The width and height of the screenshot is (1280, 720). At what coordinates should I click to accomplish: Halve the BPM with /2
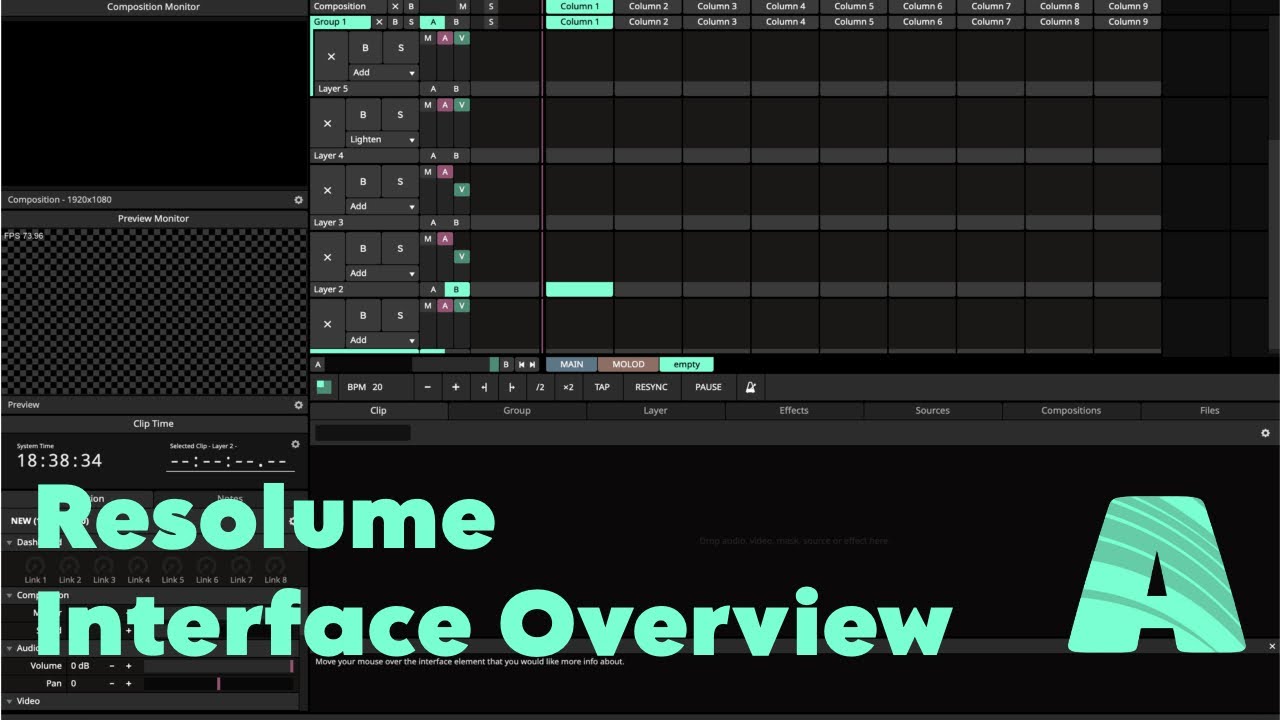coord(540,387)
